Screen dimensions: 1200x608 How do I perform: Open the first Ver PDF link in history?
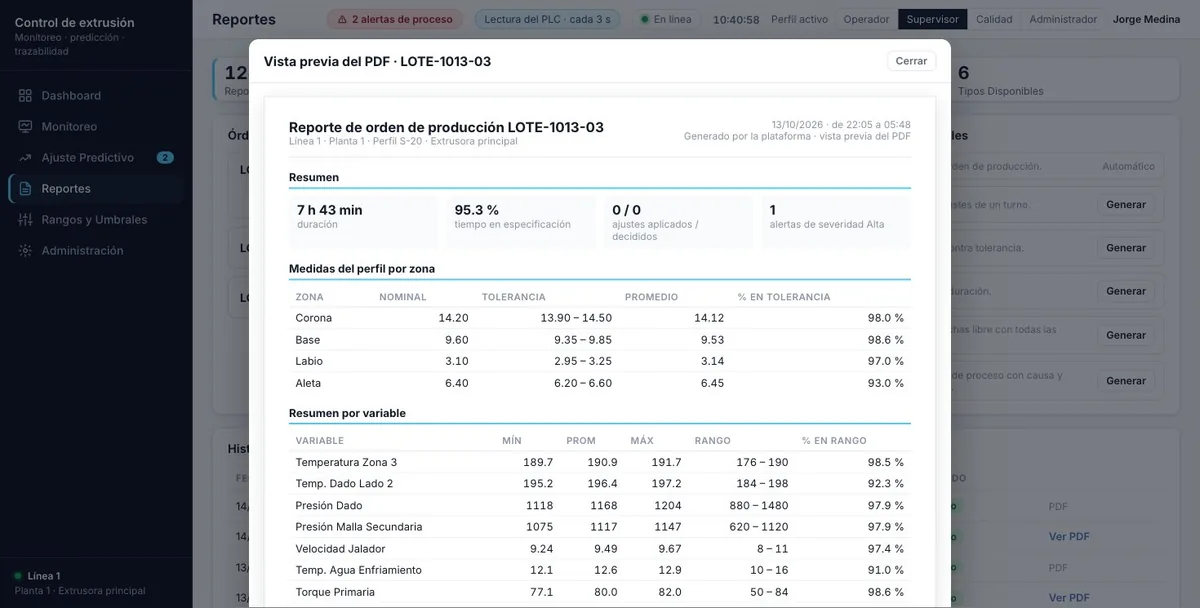coord(1069,537)
